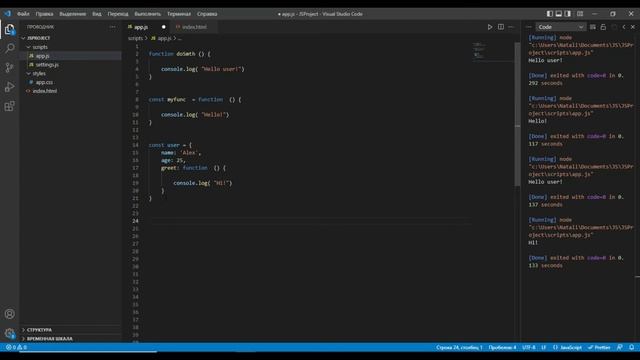Viewport: 640px width, 360px height.
Task: Clear the output panel
Action: pos(593,27)
